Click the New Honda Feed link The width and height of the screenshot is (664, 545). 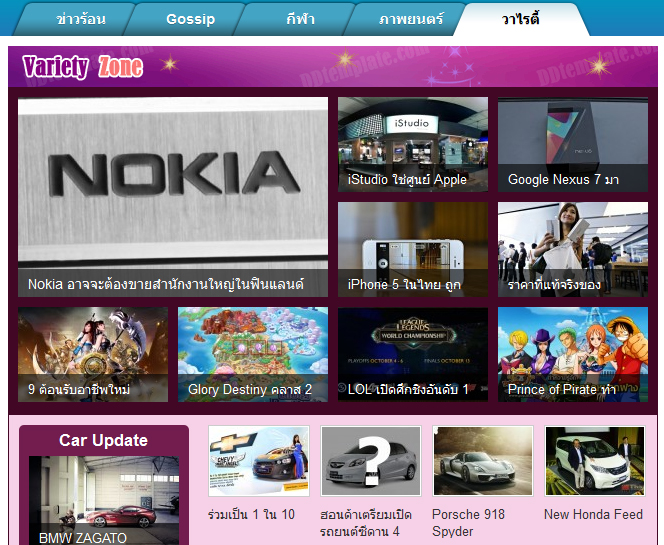point(593,515)
